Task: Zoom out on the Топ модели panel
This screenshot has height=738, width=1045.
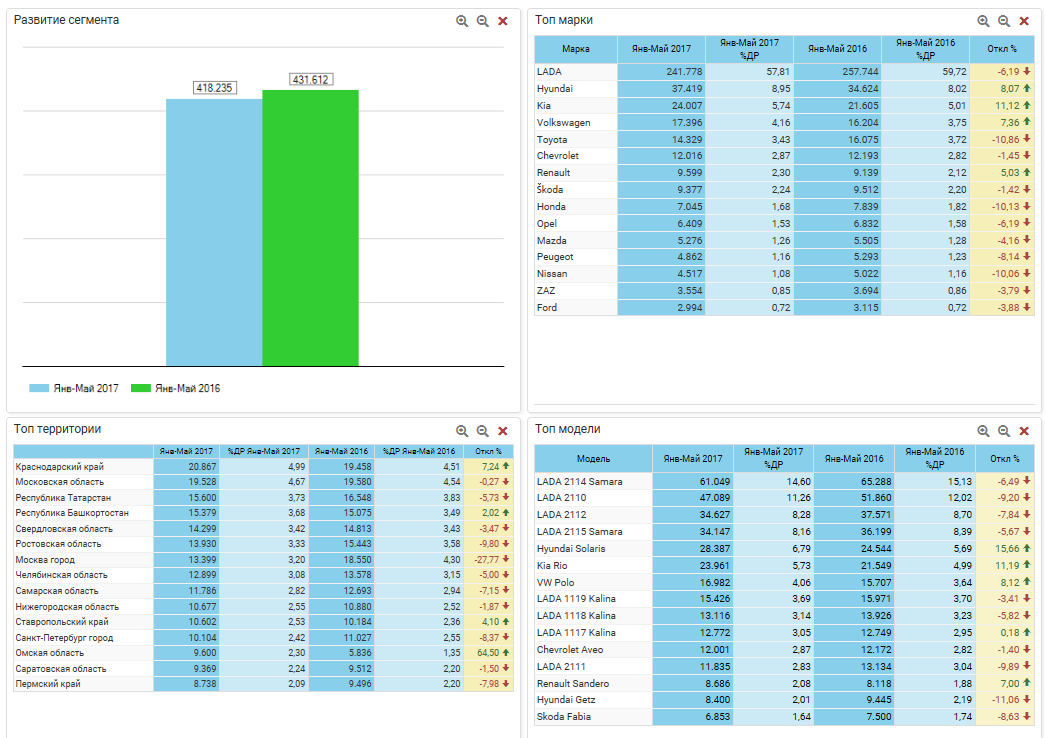Action: [x=1003, y=431]
